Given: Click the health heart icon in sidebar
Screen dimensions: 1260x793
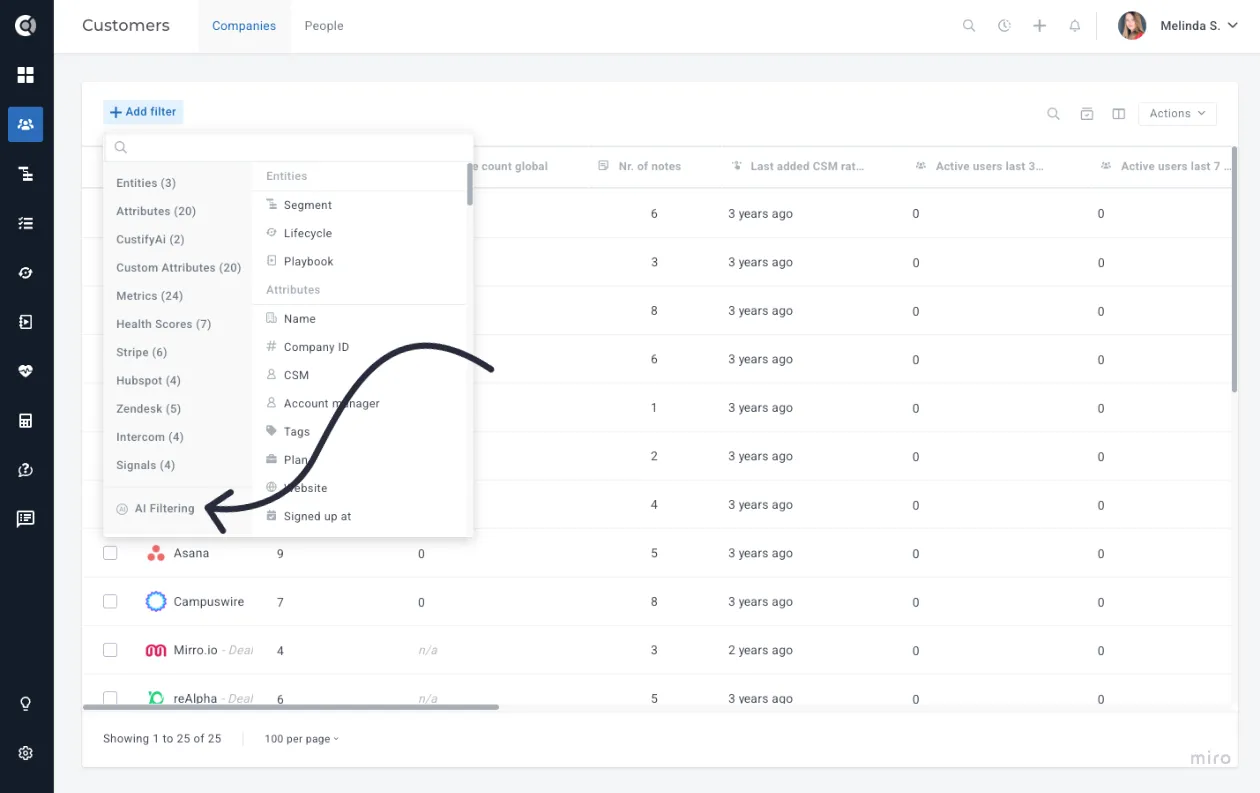Looking at the screenshot, I should [x=26, y=371].
